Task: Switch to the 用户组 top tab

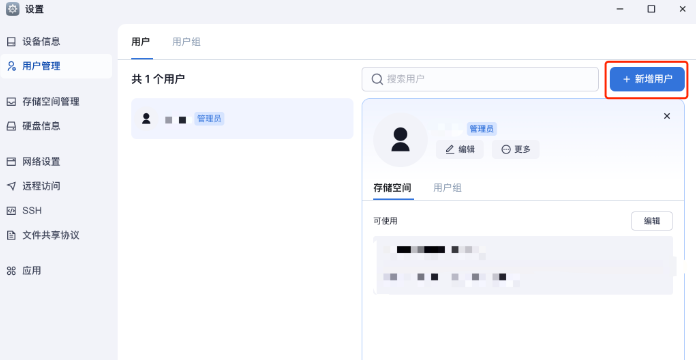Action: click(186, 42)
